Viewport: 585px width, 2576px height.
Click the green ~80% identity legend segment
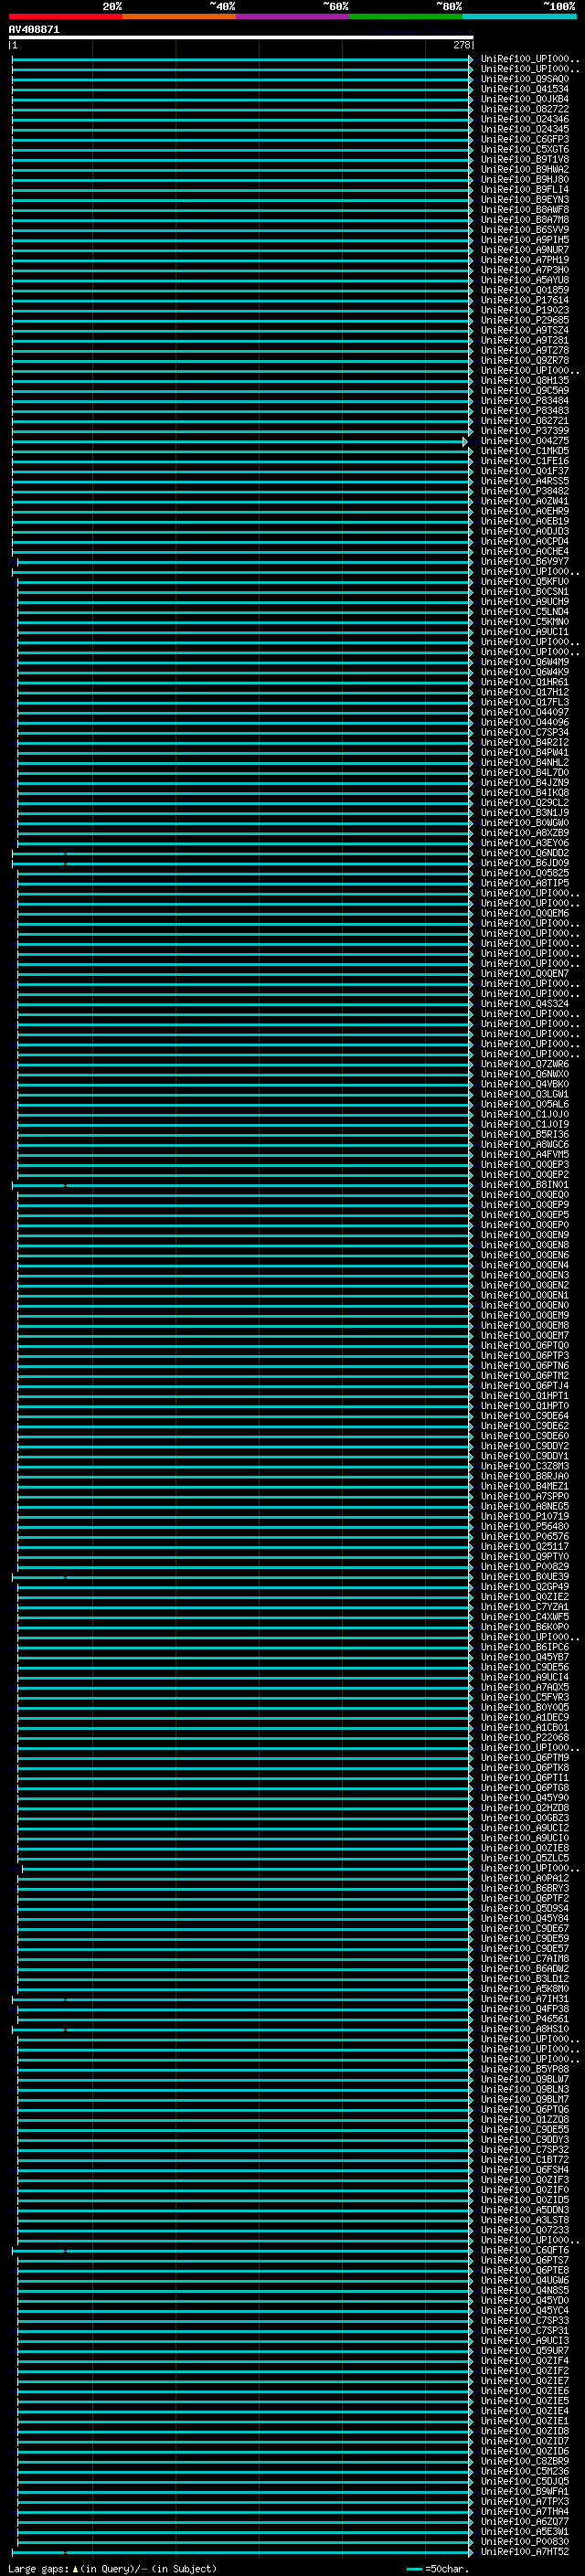tap(406, 16)
